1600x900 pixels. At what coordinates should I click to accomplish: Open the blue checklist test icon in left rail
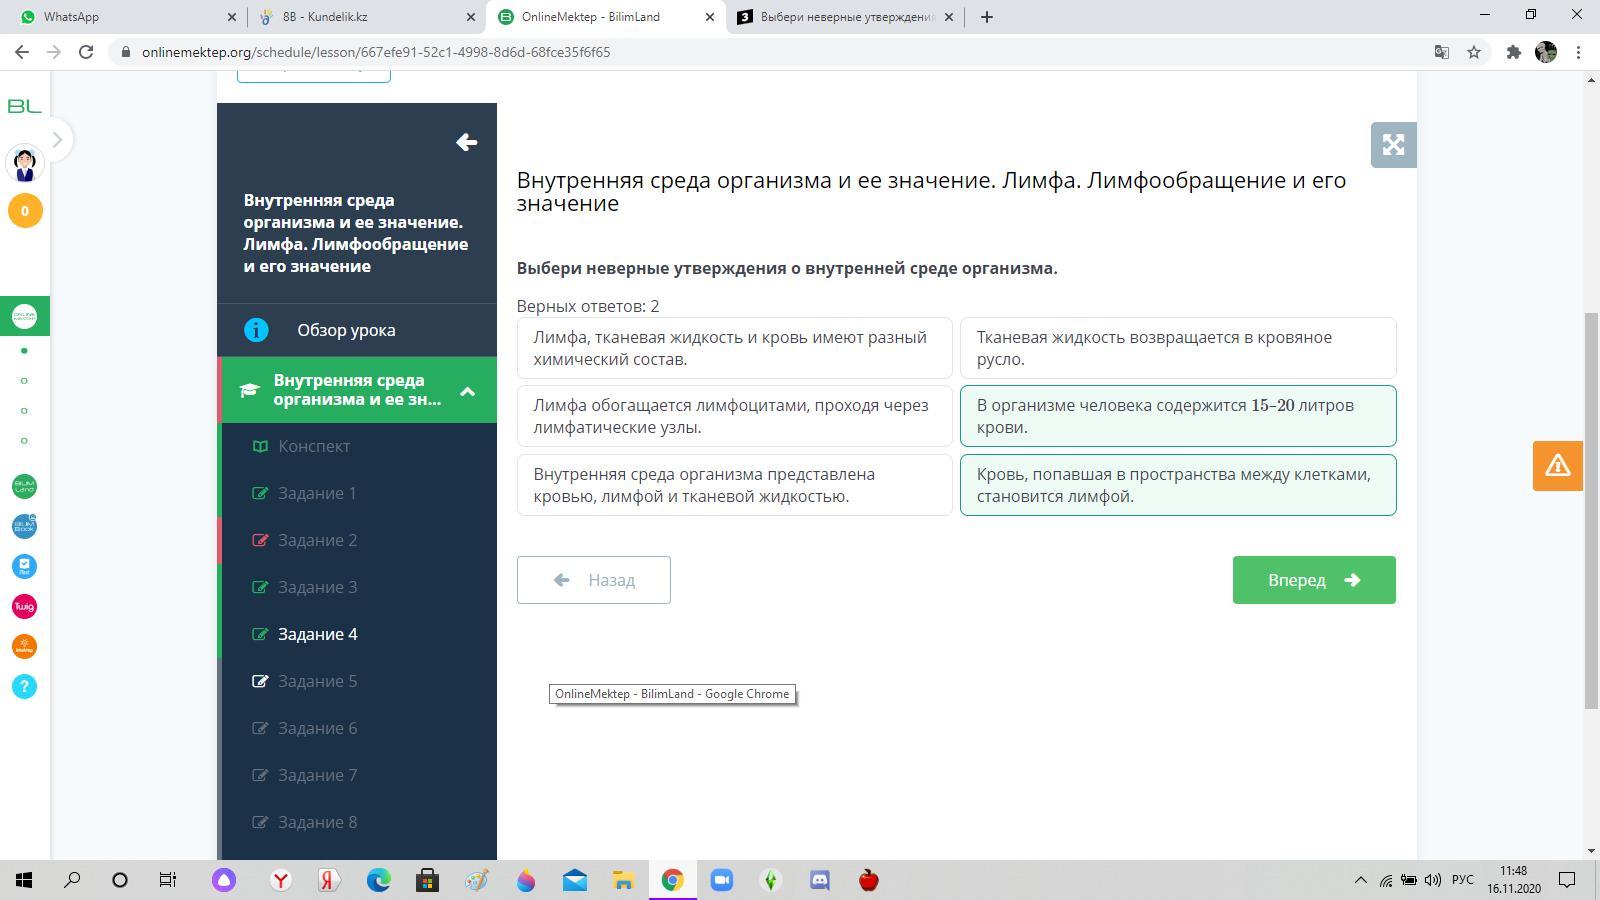(24, 567)
